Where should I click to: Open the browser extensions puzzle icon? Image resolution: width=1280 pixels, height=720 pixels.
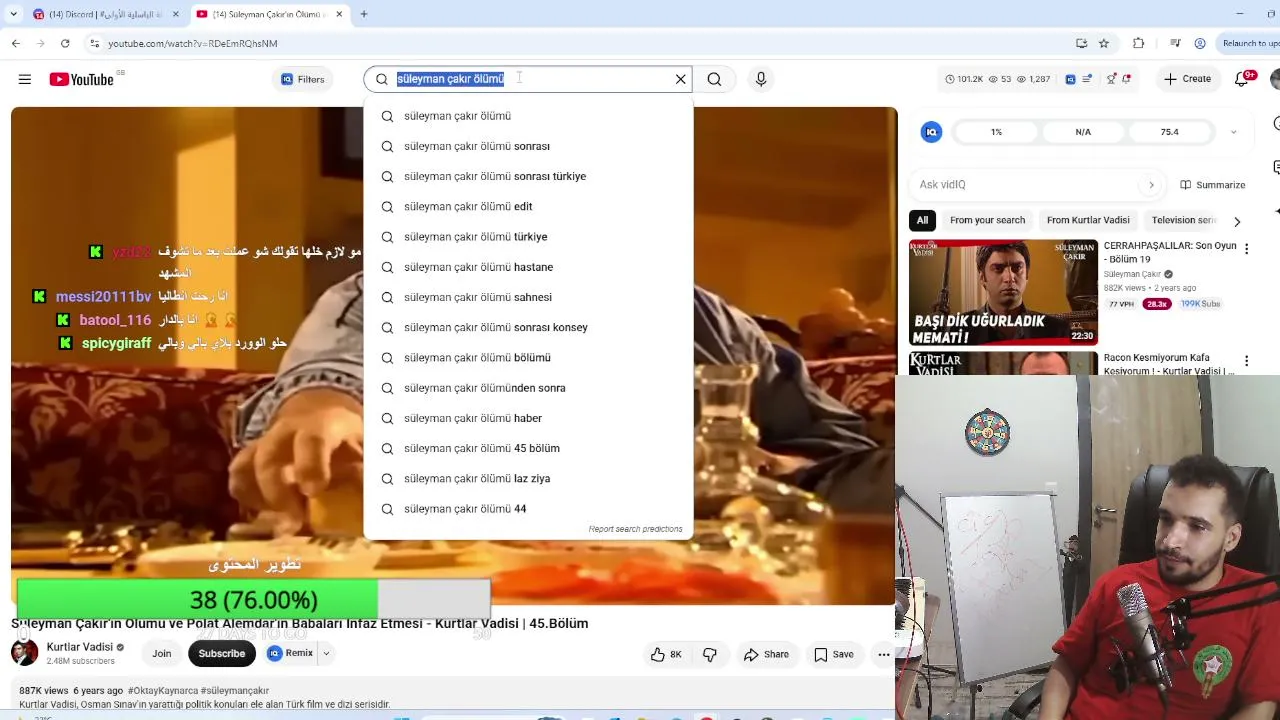pyautogui.click(x=1138, y=43)
